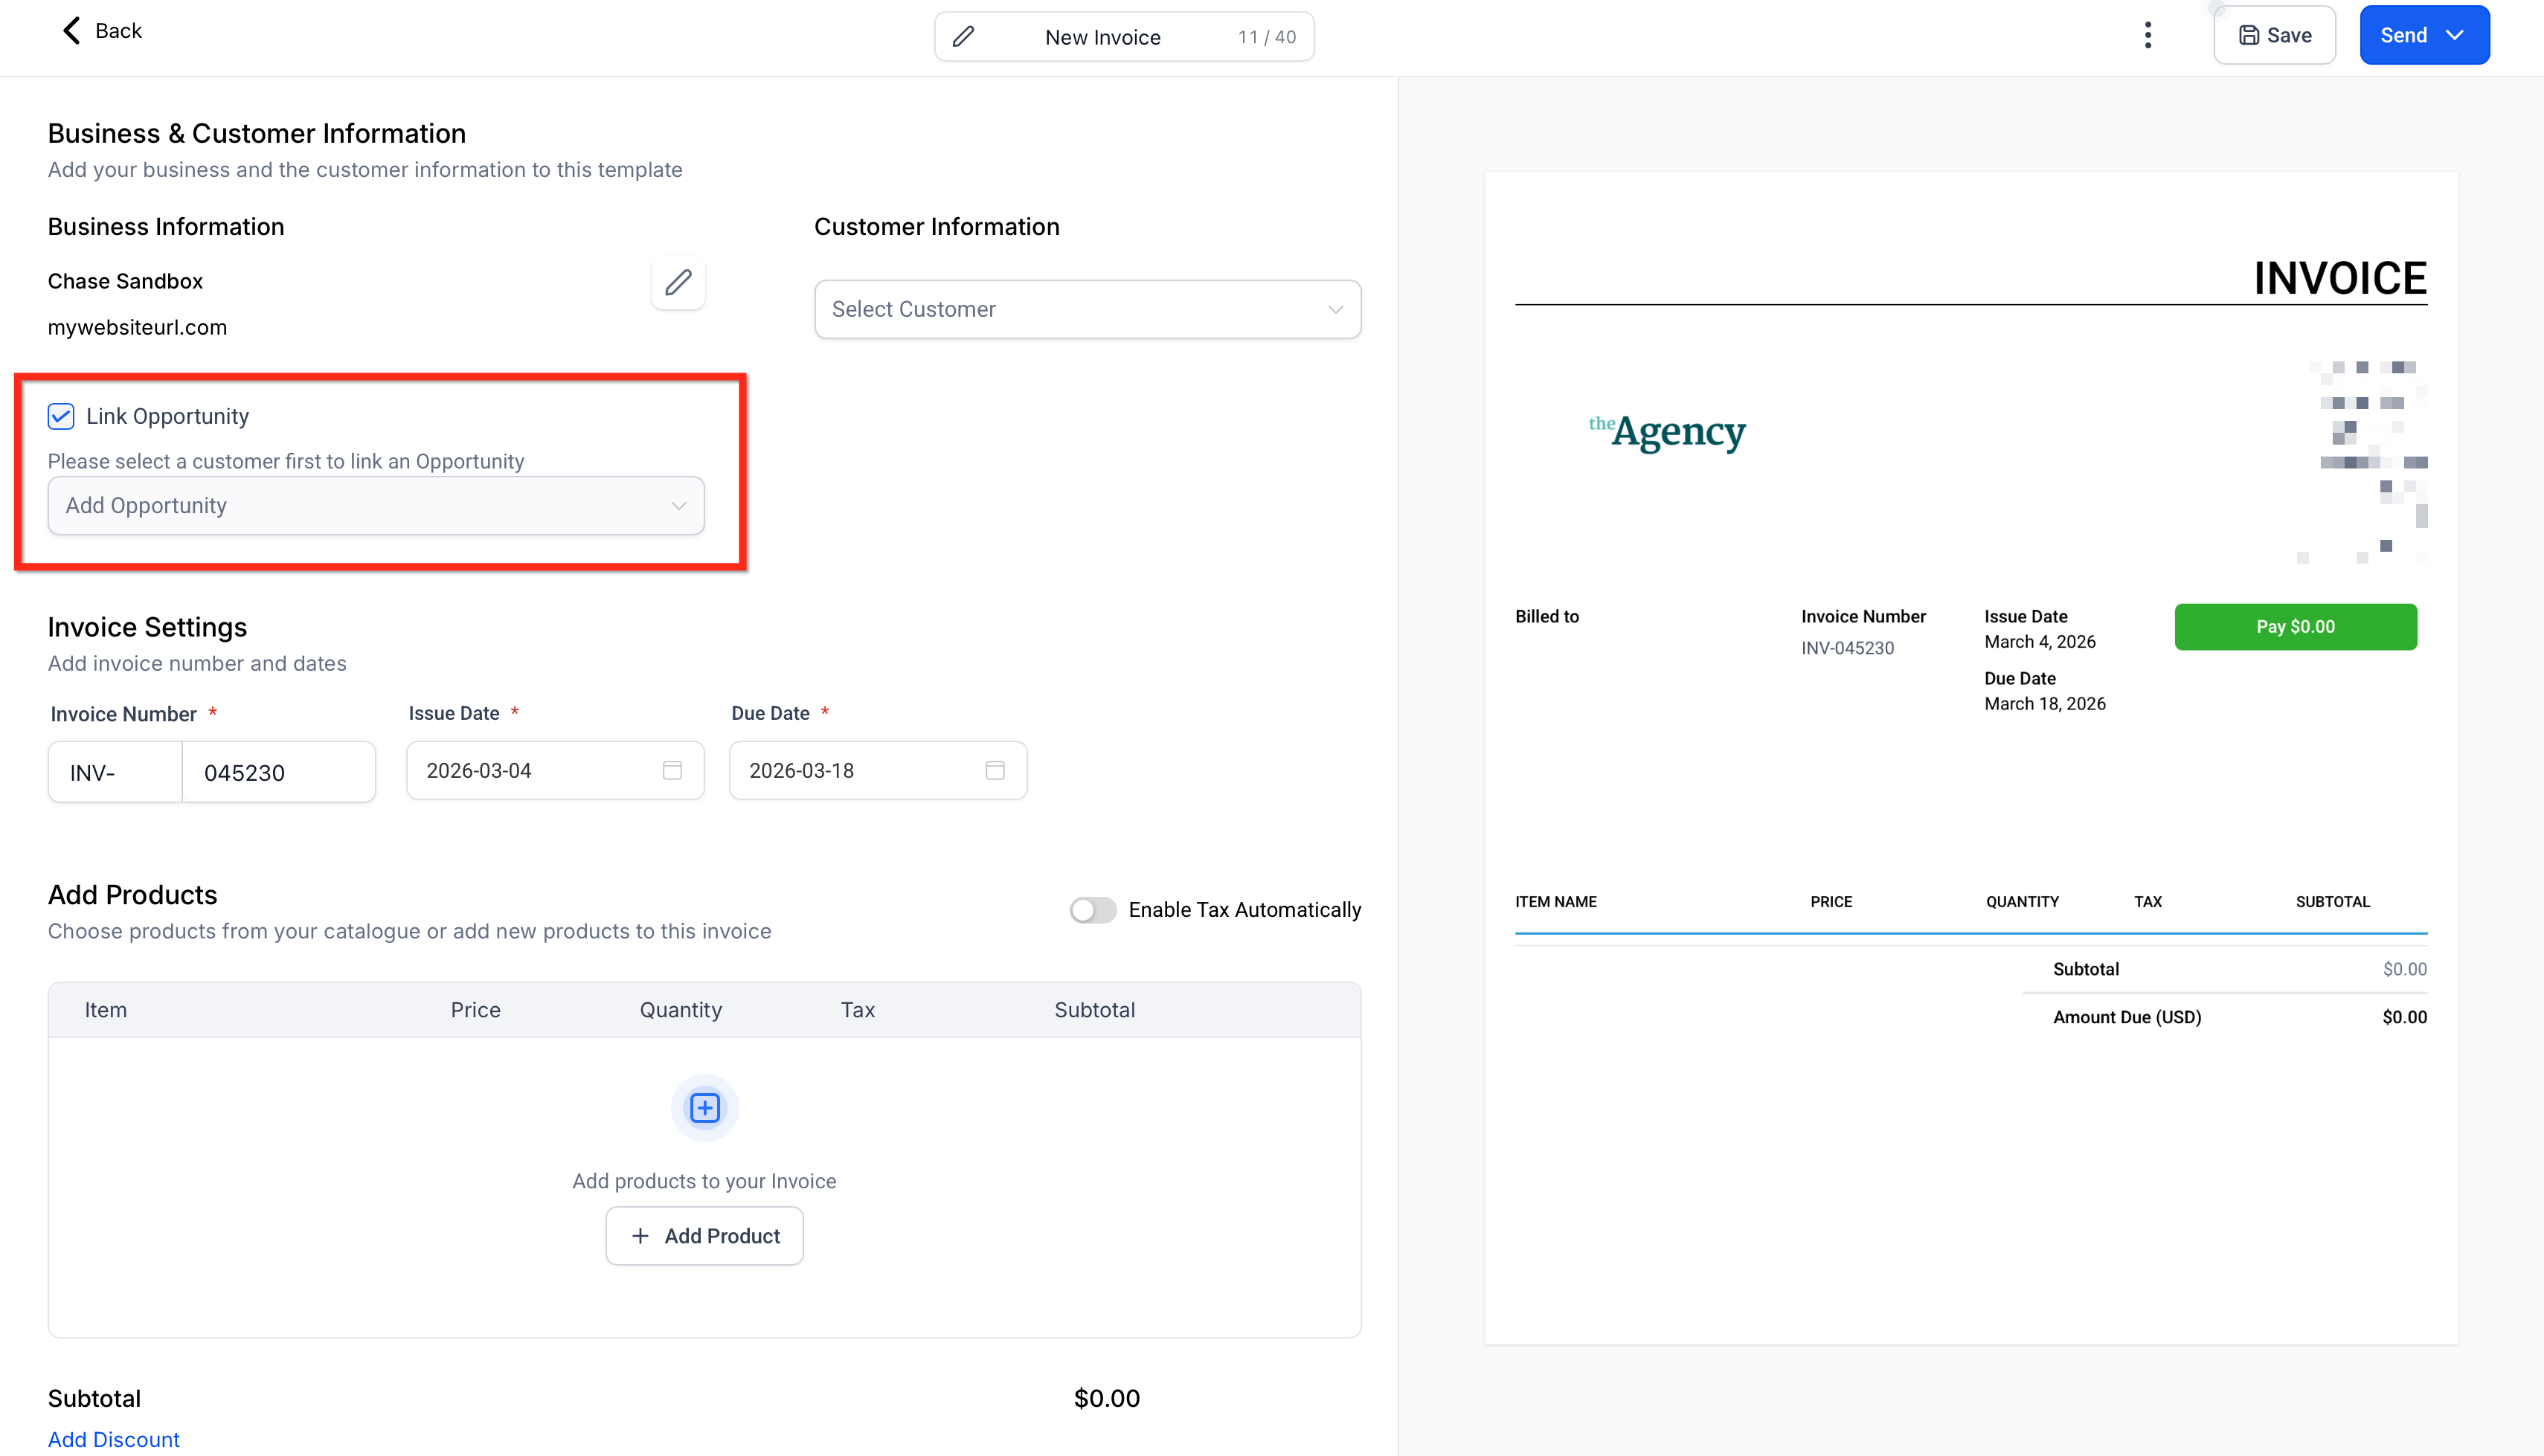
Task: Open the Send button dropdown arrow
Action: pyautogui.click(x=2456, y=35)
